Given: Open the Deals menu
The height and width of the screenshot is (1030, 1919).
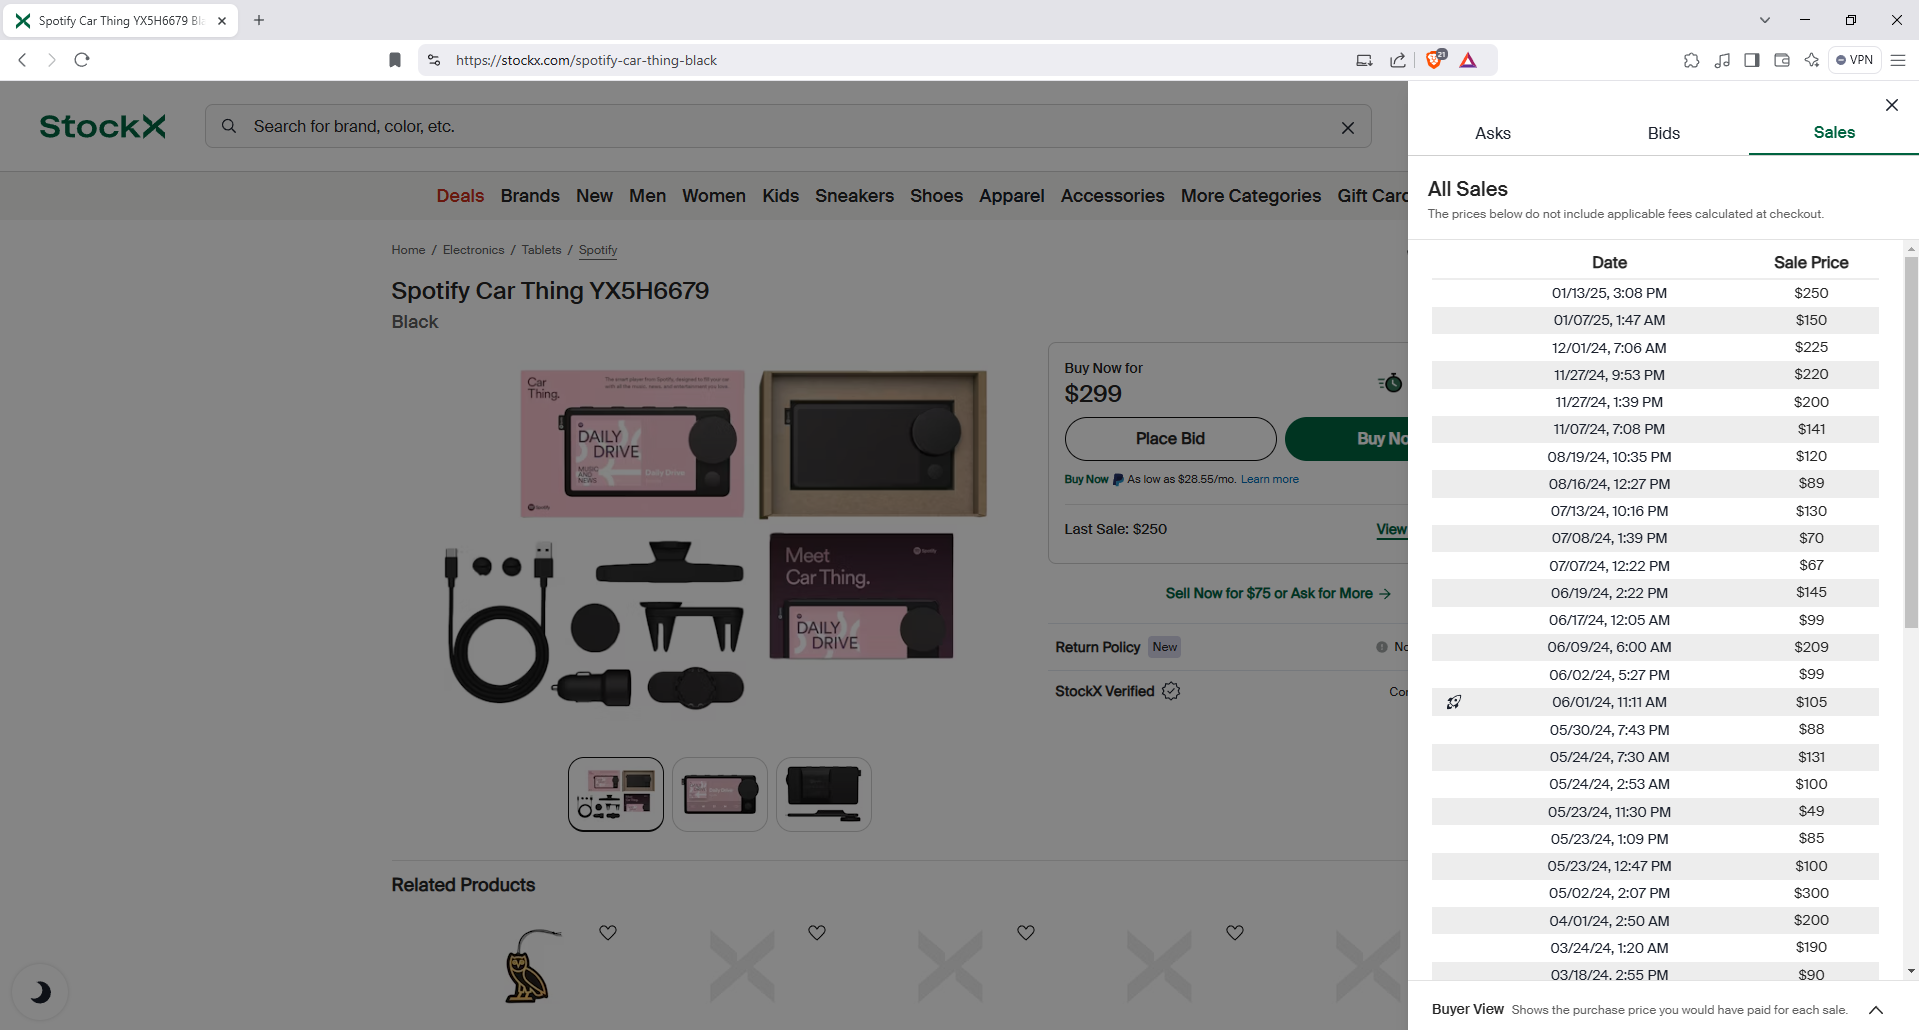Looking at the screenshot, I should pyautogui.click(x=460, y=196).
